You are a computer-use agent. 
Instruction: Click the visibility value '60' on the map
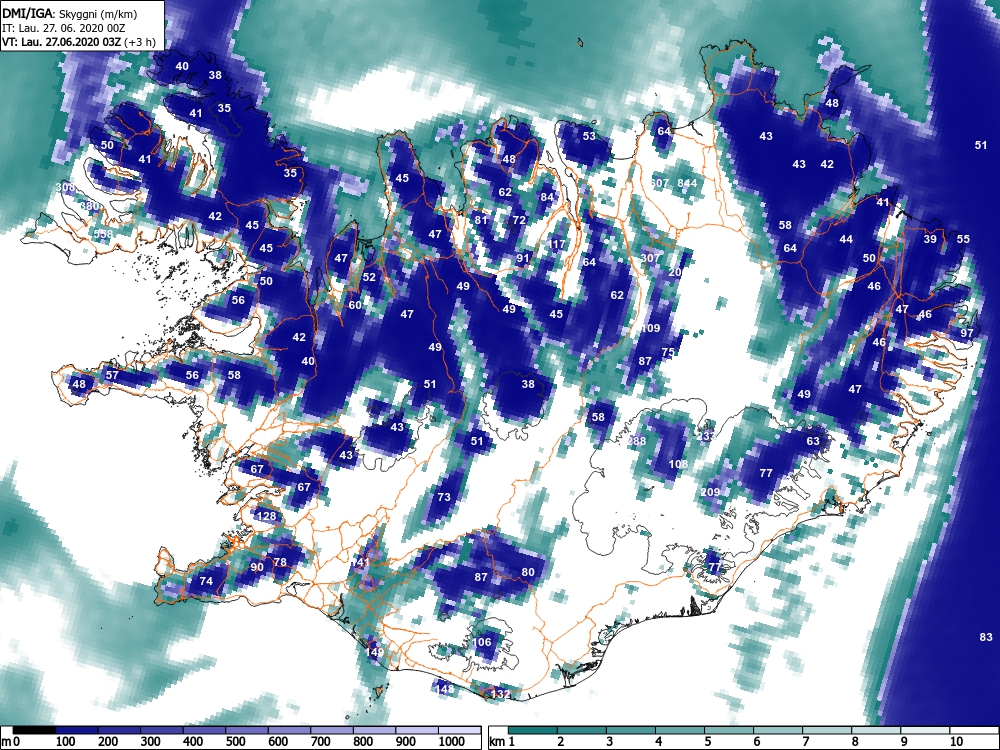355,305
